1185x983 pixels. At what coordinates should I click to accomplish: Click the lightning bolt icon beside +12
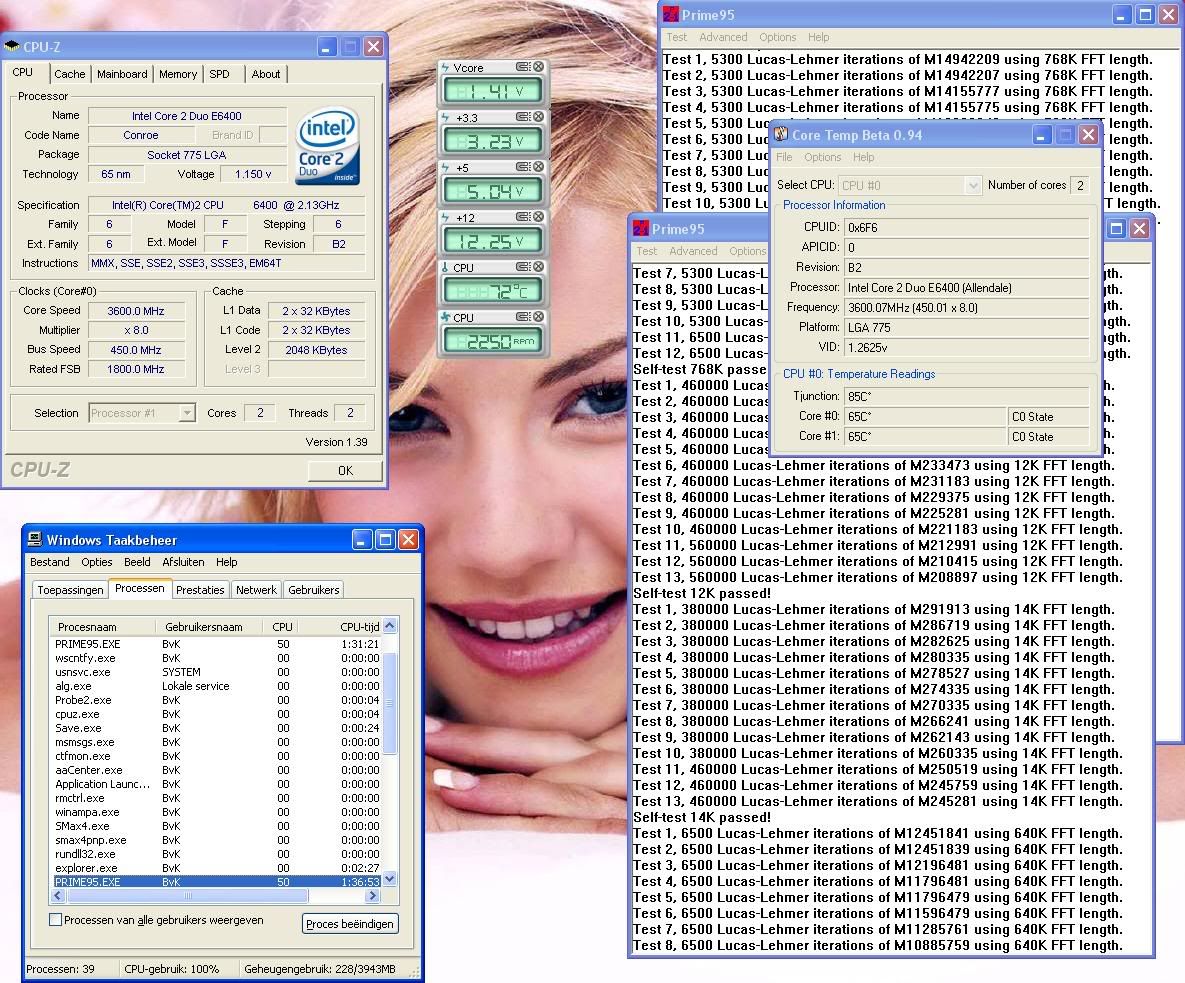click(445, 217)
